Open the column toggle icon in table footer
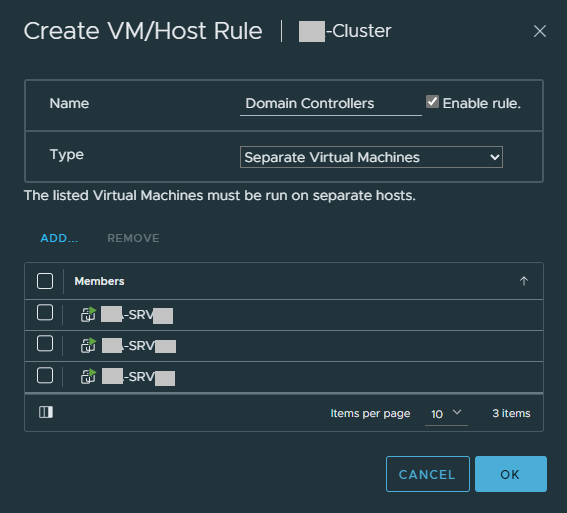This screenshot has height=513, width=567. (x=46, y=412)
